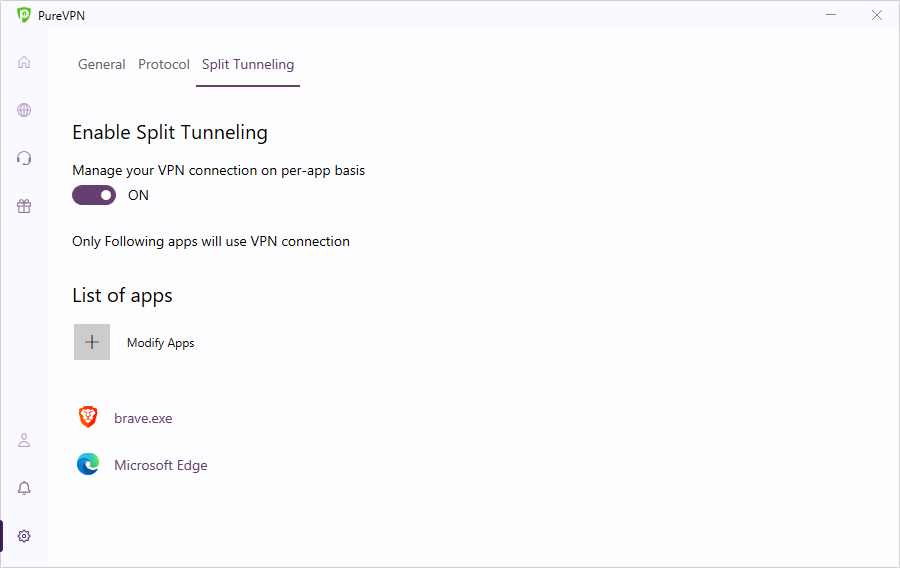Image resolution: width=900 pixels, height=568 pixels.
Task: Turn off the Split Tunneling toggle
Action: [94, 195]
